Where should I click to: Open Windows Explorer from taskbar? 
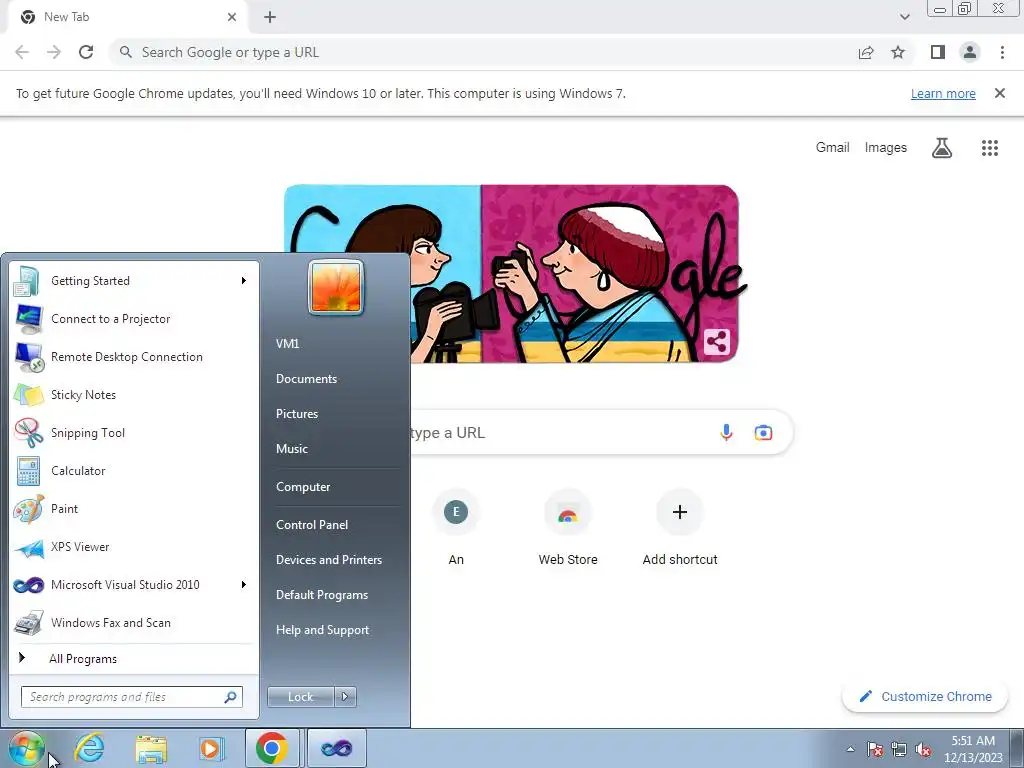point(151,748)
